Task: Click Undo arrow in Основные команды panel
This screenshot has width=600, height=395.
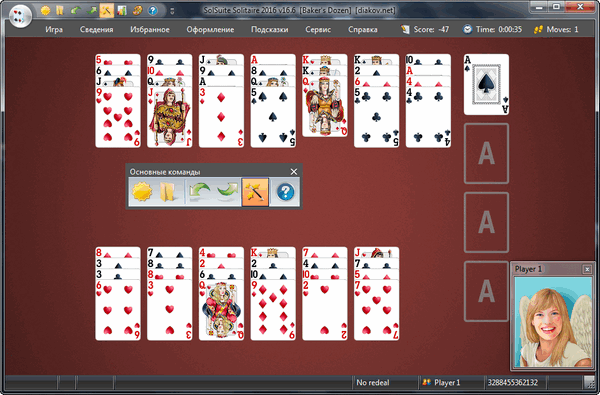Action: click(x=200, y=192)
